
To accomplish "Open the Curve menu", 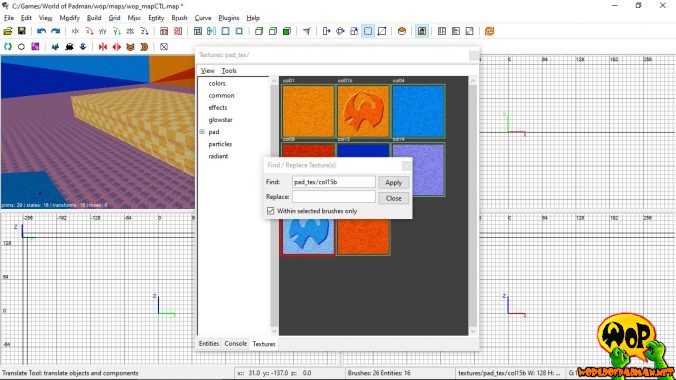I will click(x=203, y=18).
